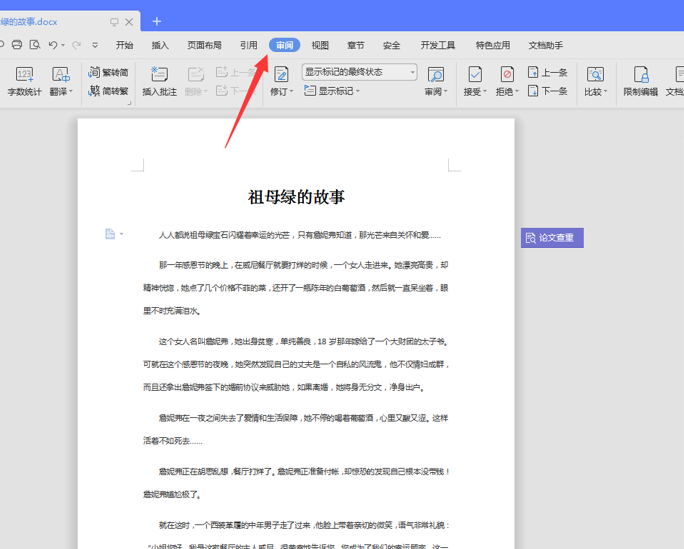Expand the 接受 dropdown arrow
The height and width of the screenshot is (549, 684).
pyautogui.click(x=485, y=91)
